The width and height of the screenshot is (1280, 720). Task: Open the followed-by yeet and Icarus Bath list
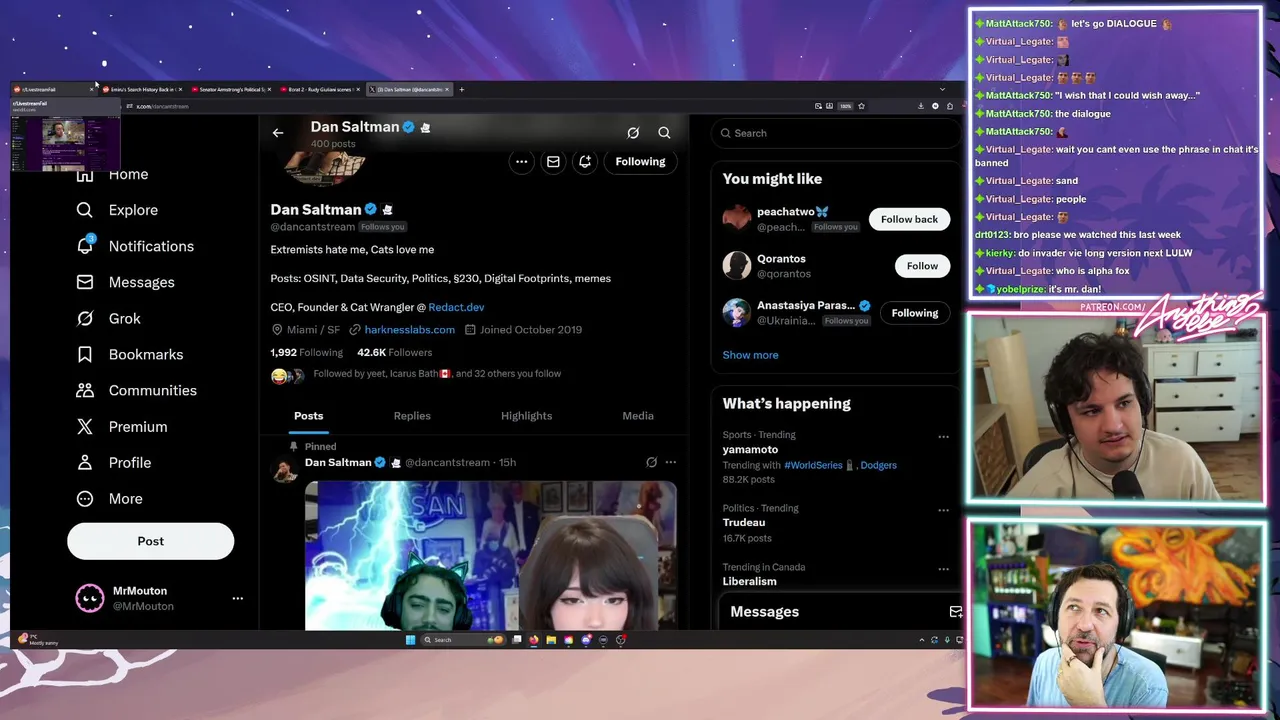point(437,374)
